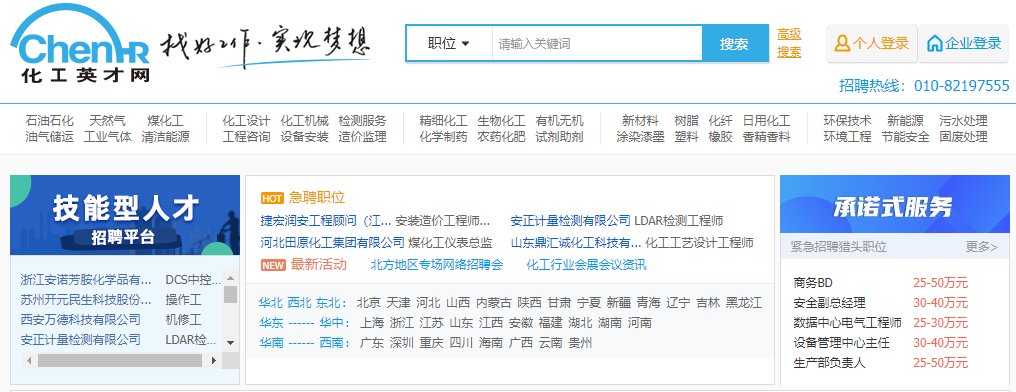This screenshot has height=392, width=1016.
Task: Click the 急聘职位 heading
Action: pyautogui.click(x=316, y=198)
